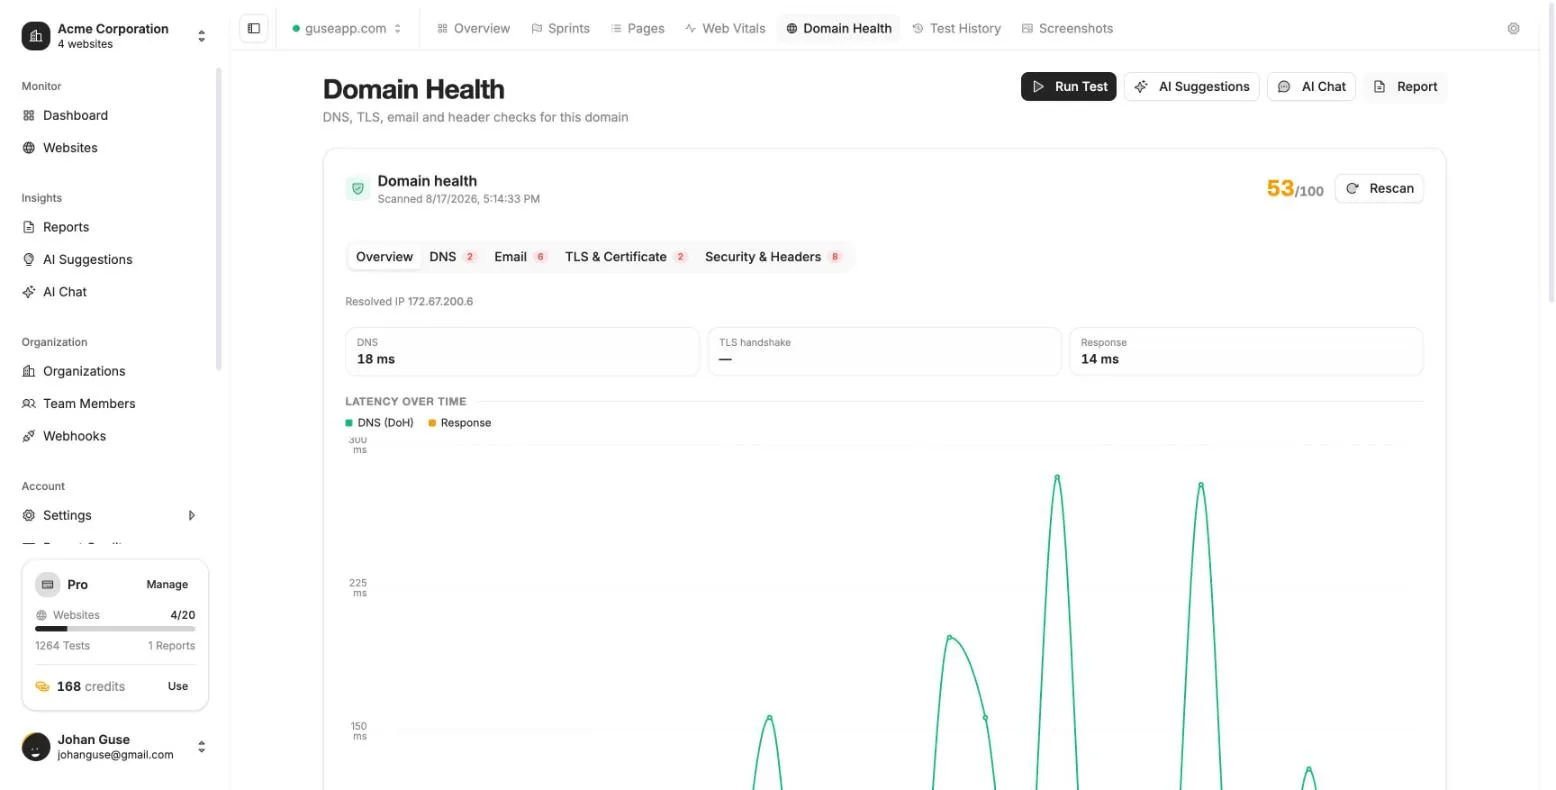This screenshot has height=790, width=1556.
Task: Click the sidebar scrollbar
Action: click(x=218, y=219)
